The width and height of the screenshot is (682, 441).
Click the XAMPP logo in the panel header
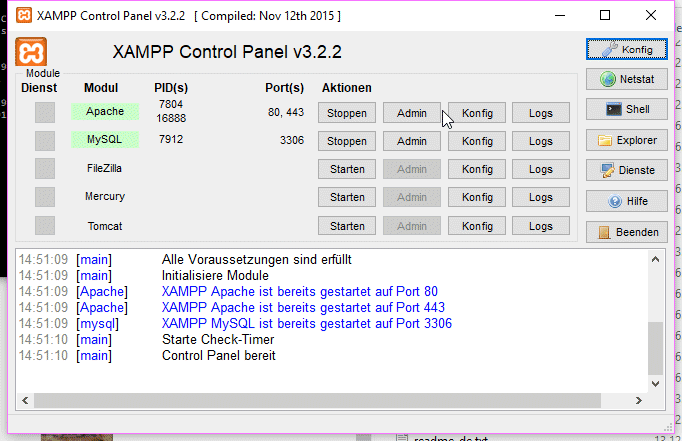pyautogui.click(x=31, y=52)
